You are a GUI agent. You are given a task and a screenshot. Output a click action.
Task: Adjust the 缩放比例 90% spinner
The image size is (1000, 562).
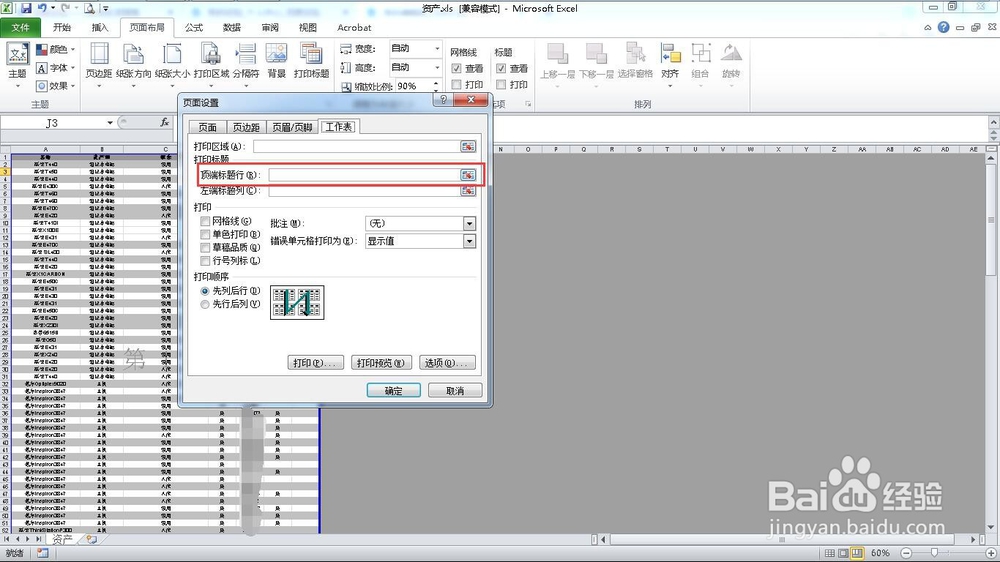coord(436,85)
